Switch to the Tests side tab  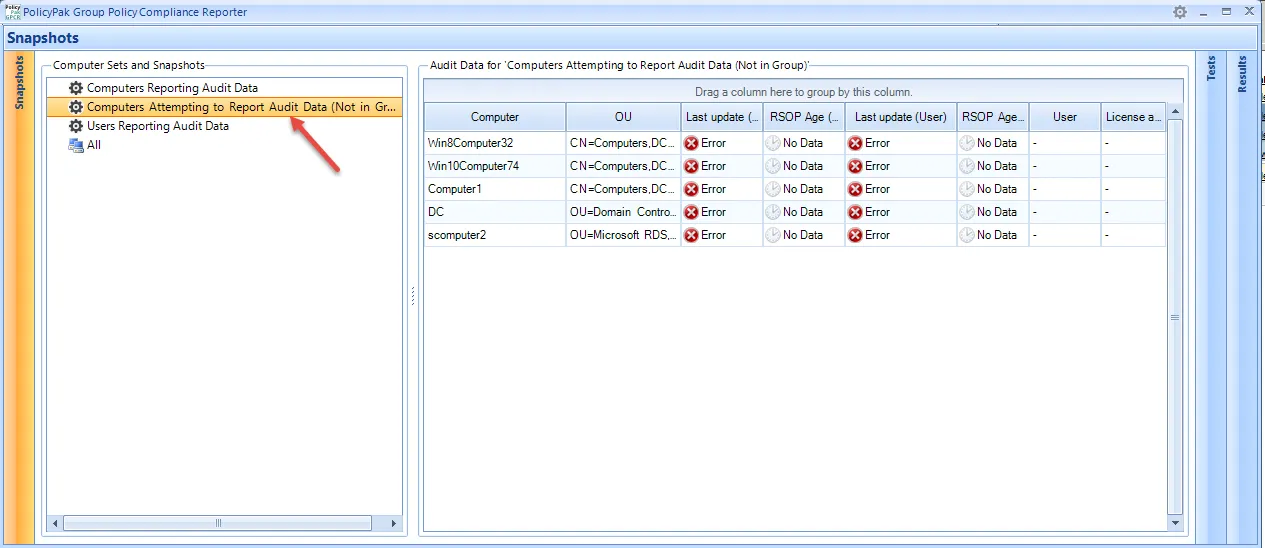click(x=1212, y=296)
